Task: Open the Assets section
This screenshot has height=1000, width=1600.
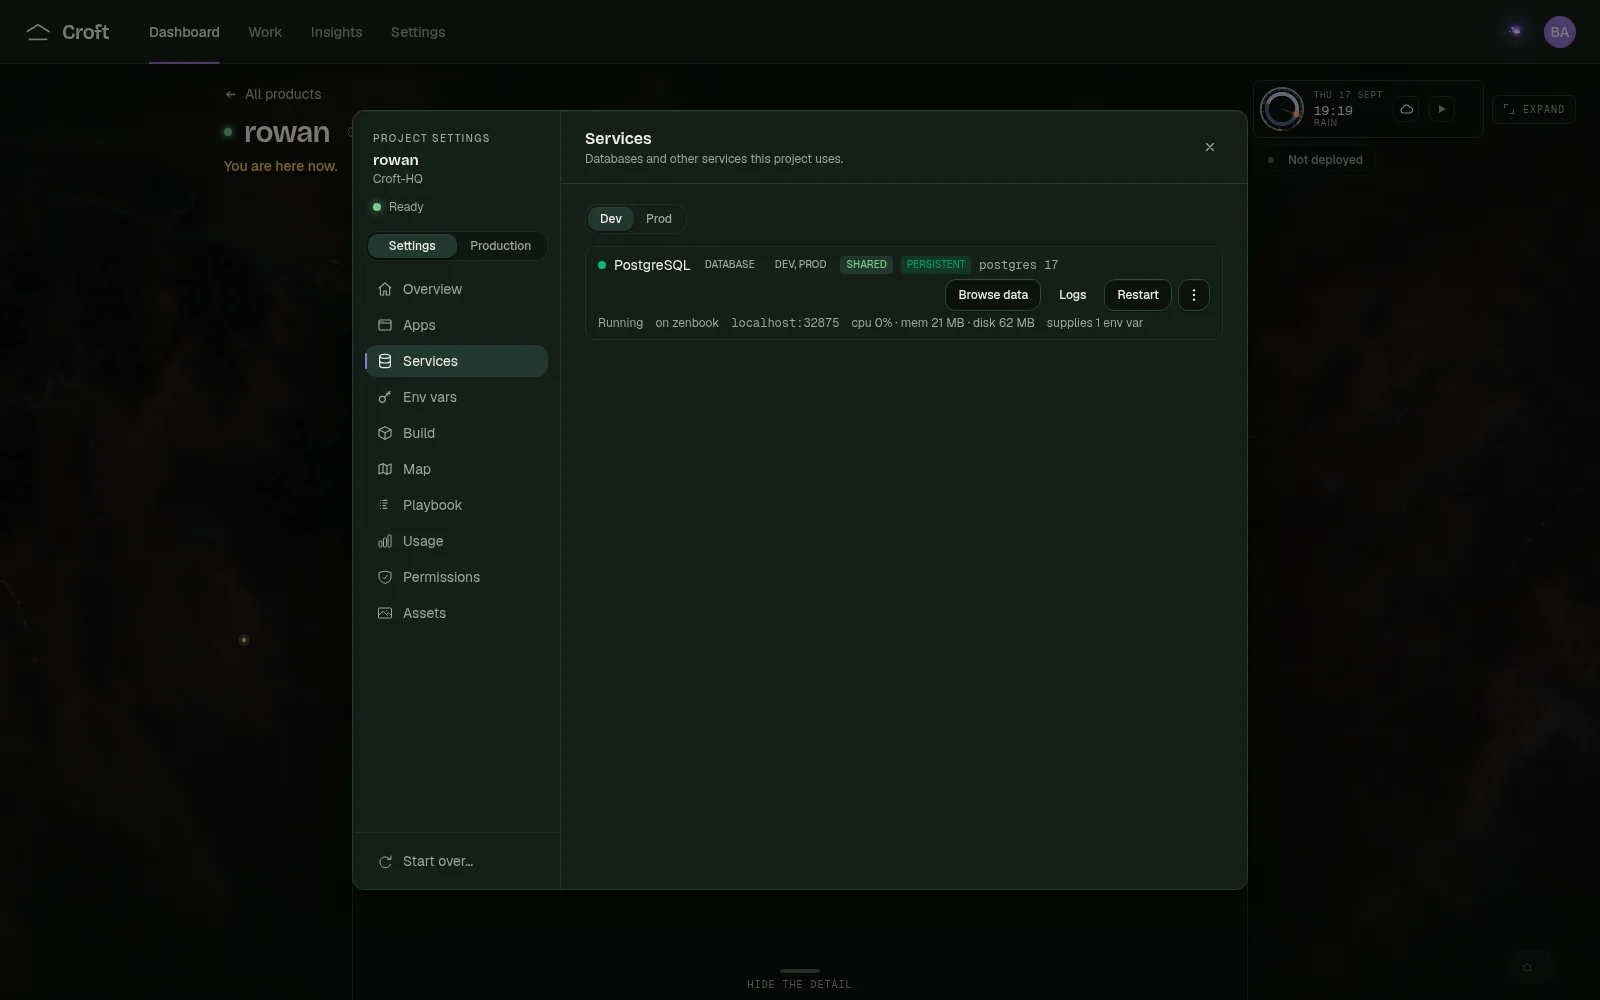Action: (x=456, y=613)
